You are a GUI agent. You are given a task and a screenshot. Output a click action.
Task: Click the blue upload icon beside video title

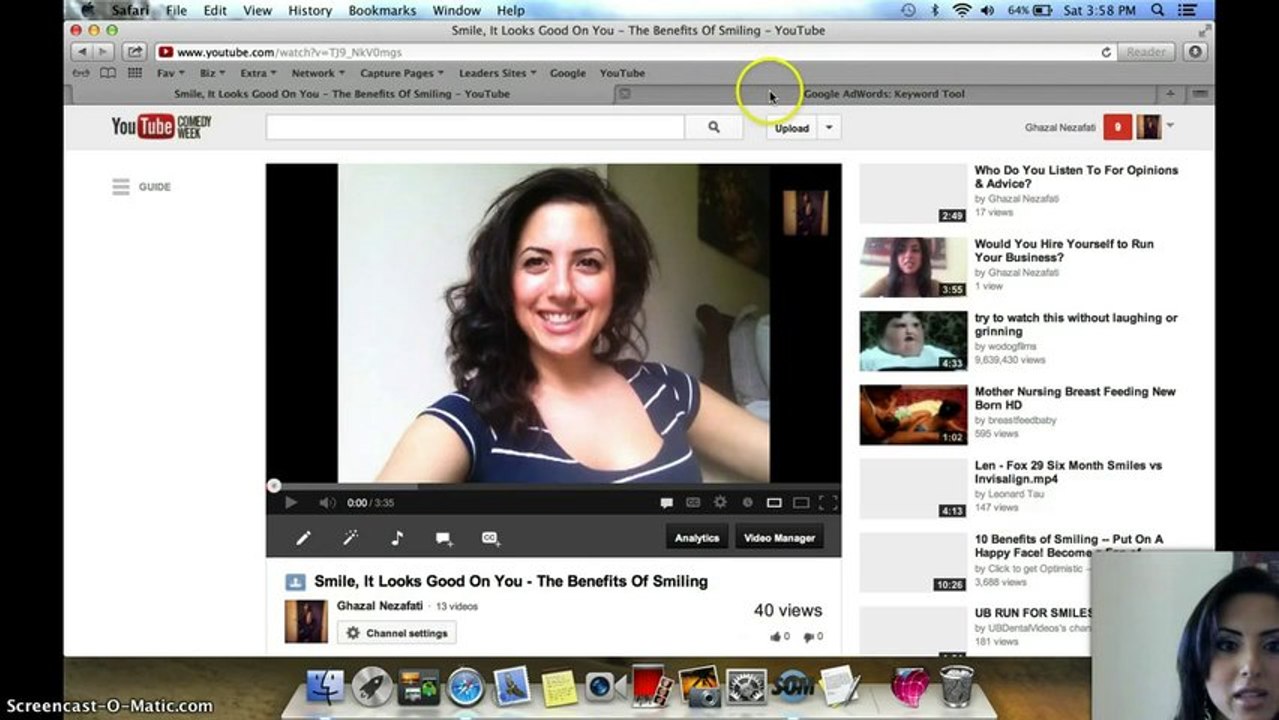(295, 582)
